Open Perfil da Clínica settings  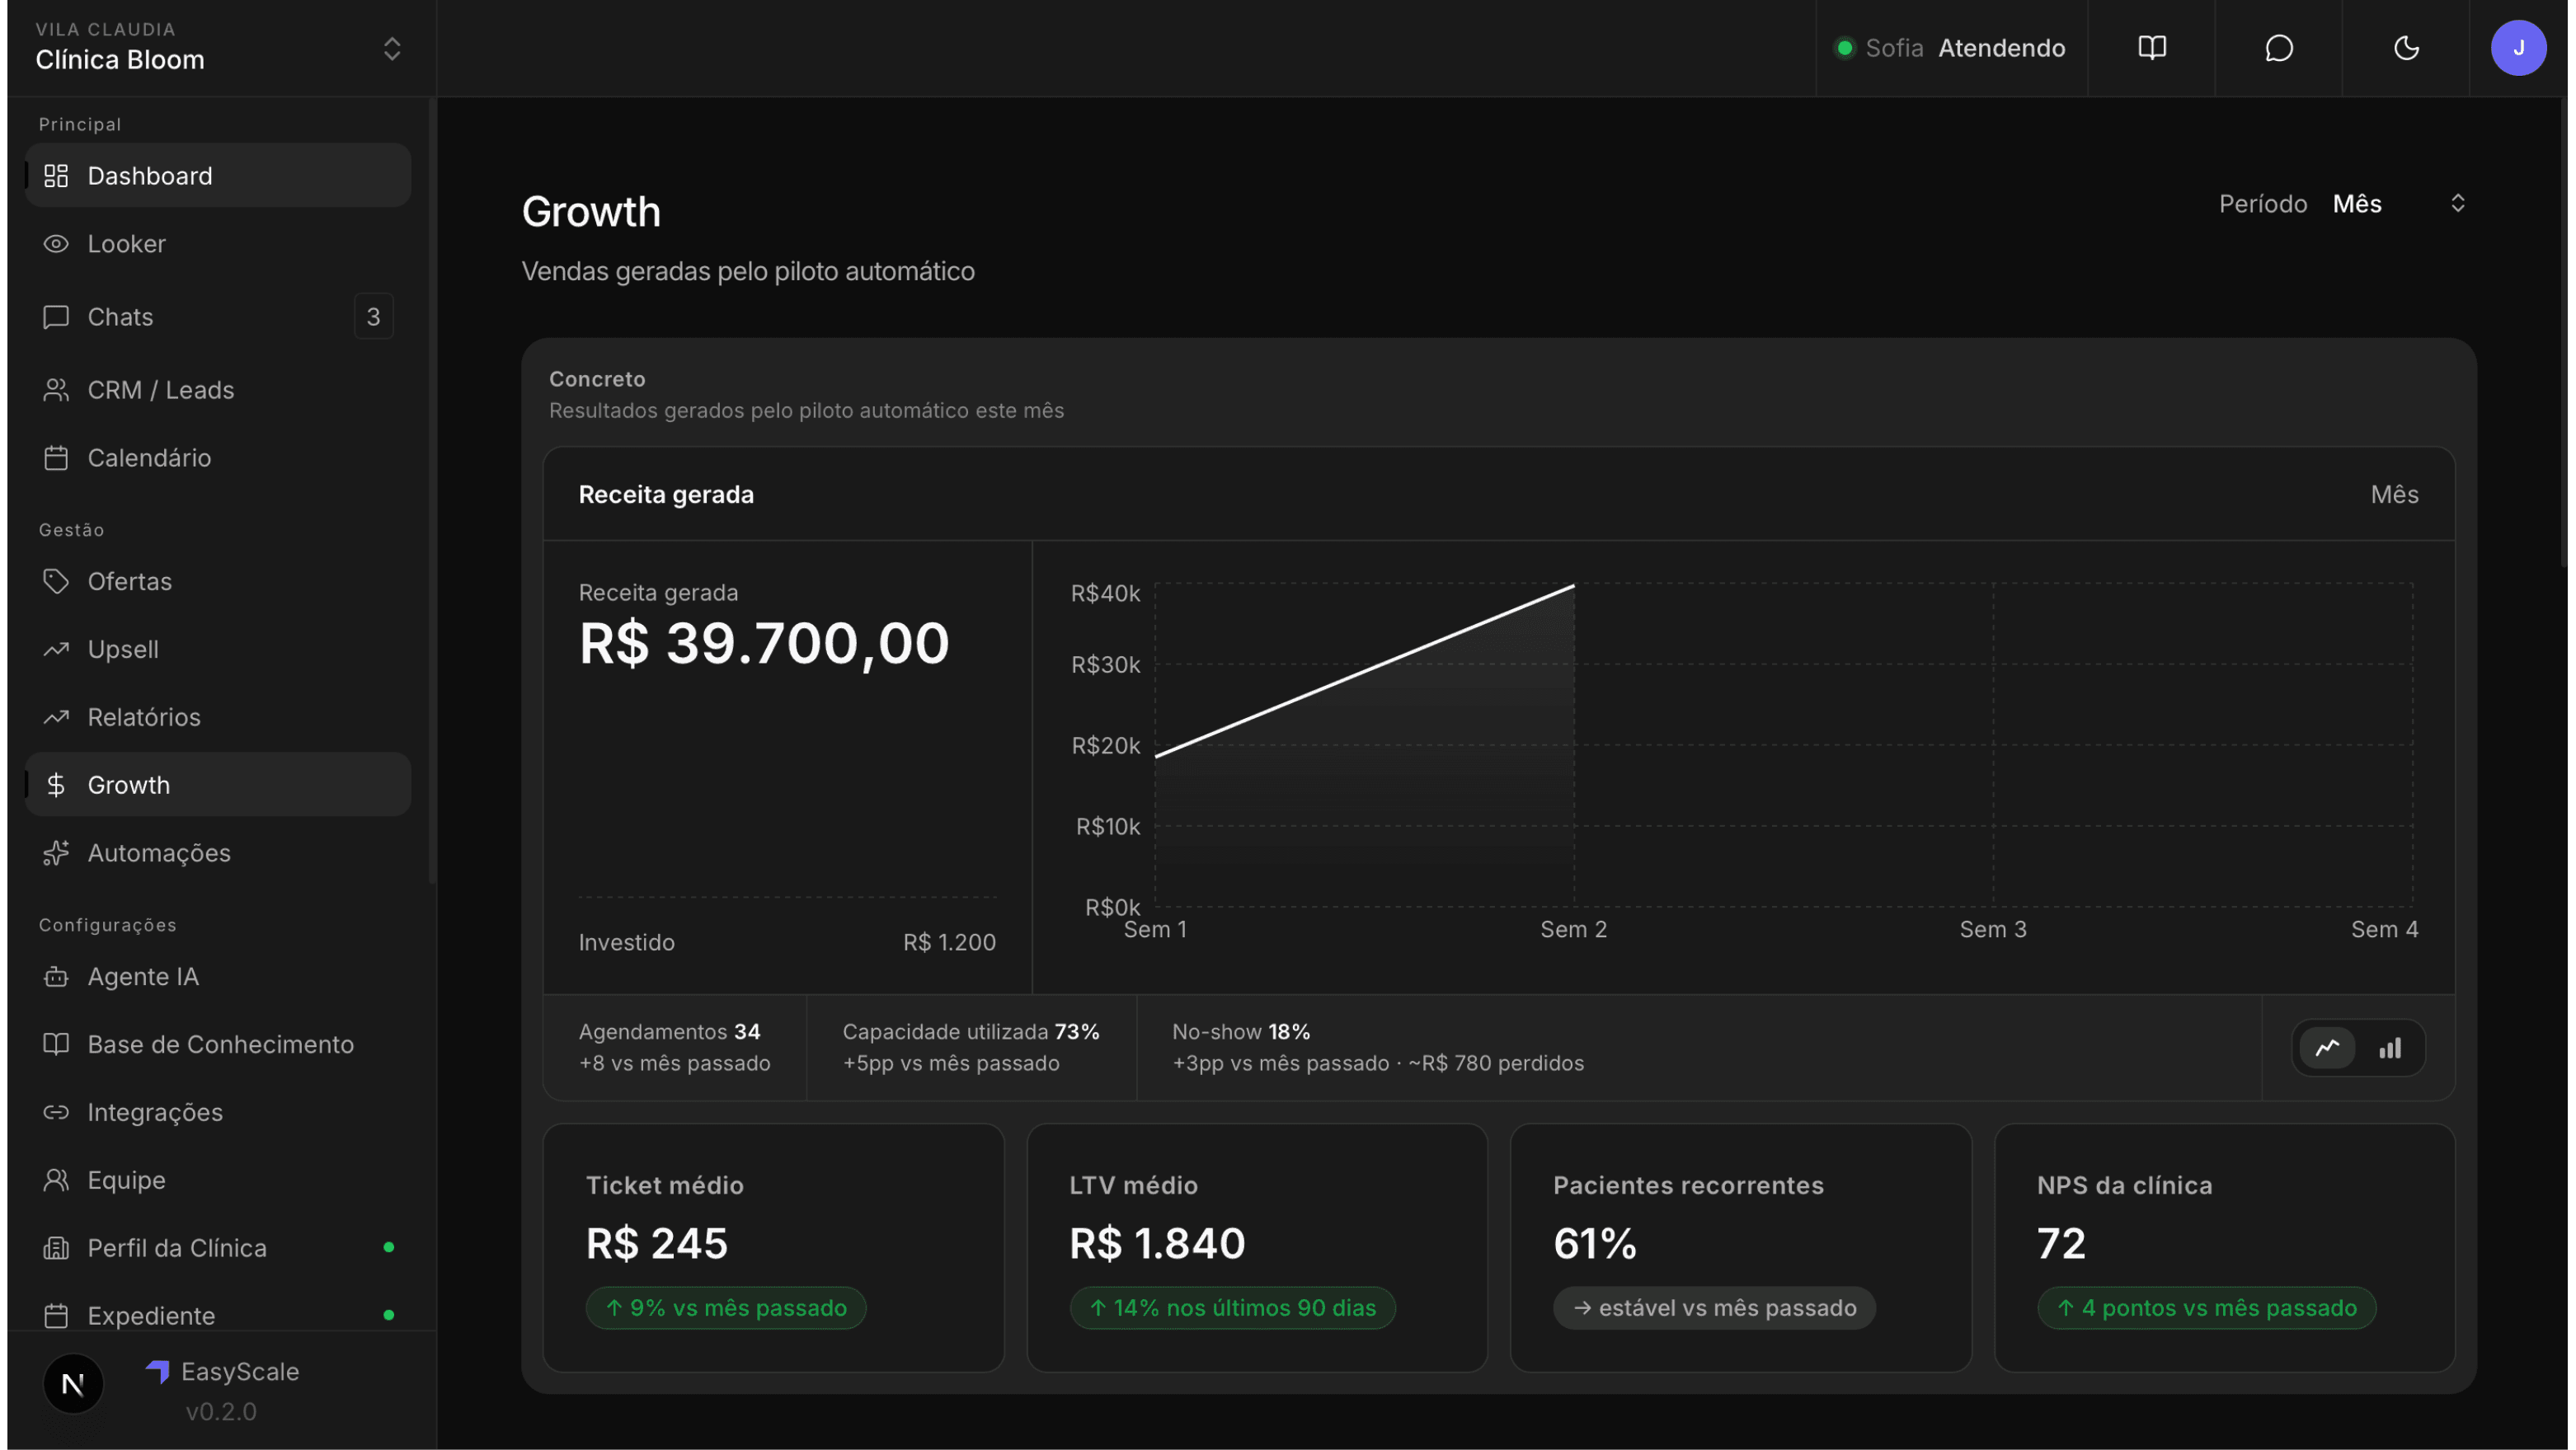218,1248
